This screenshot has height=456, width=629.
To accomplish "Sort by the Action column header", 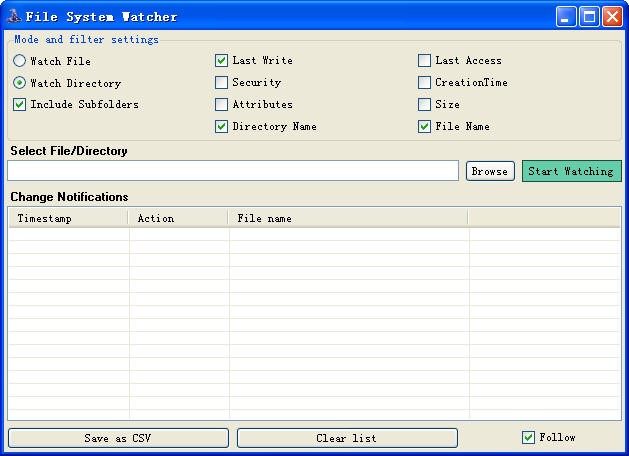I will click(179, 218).
